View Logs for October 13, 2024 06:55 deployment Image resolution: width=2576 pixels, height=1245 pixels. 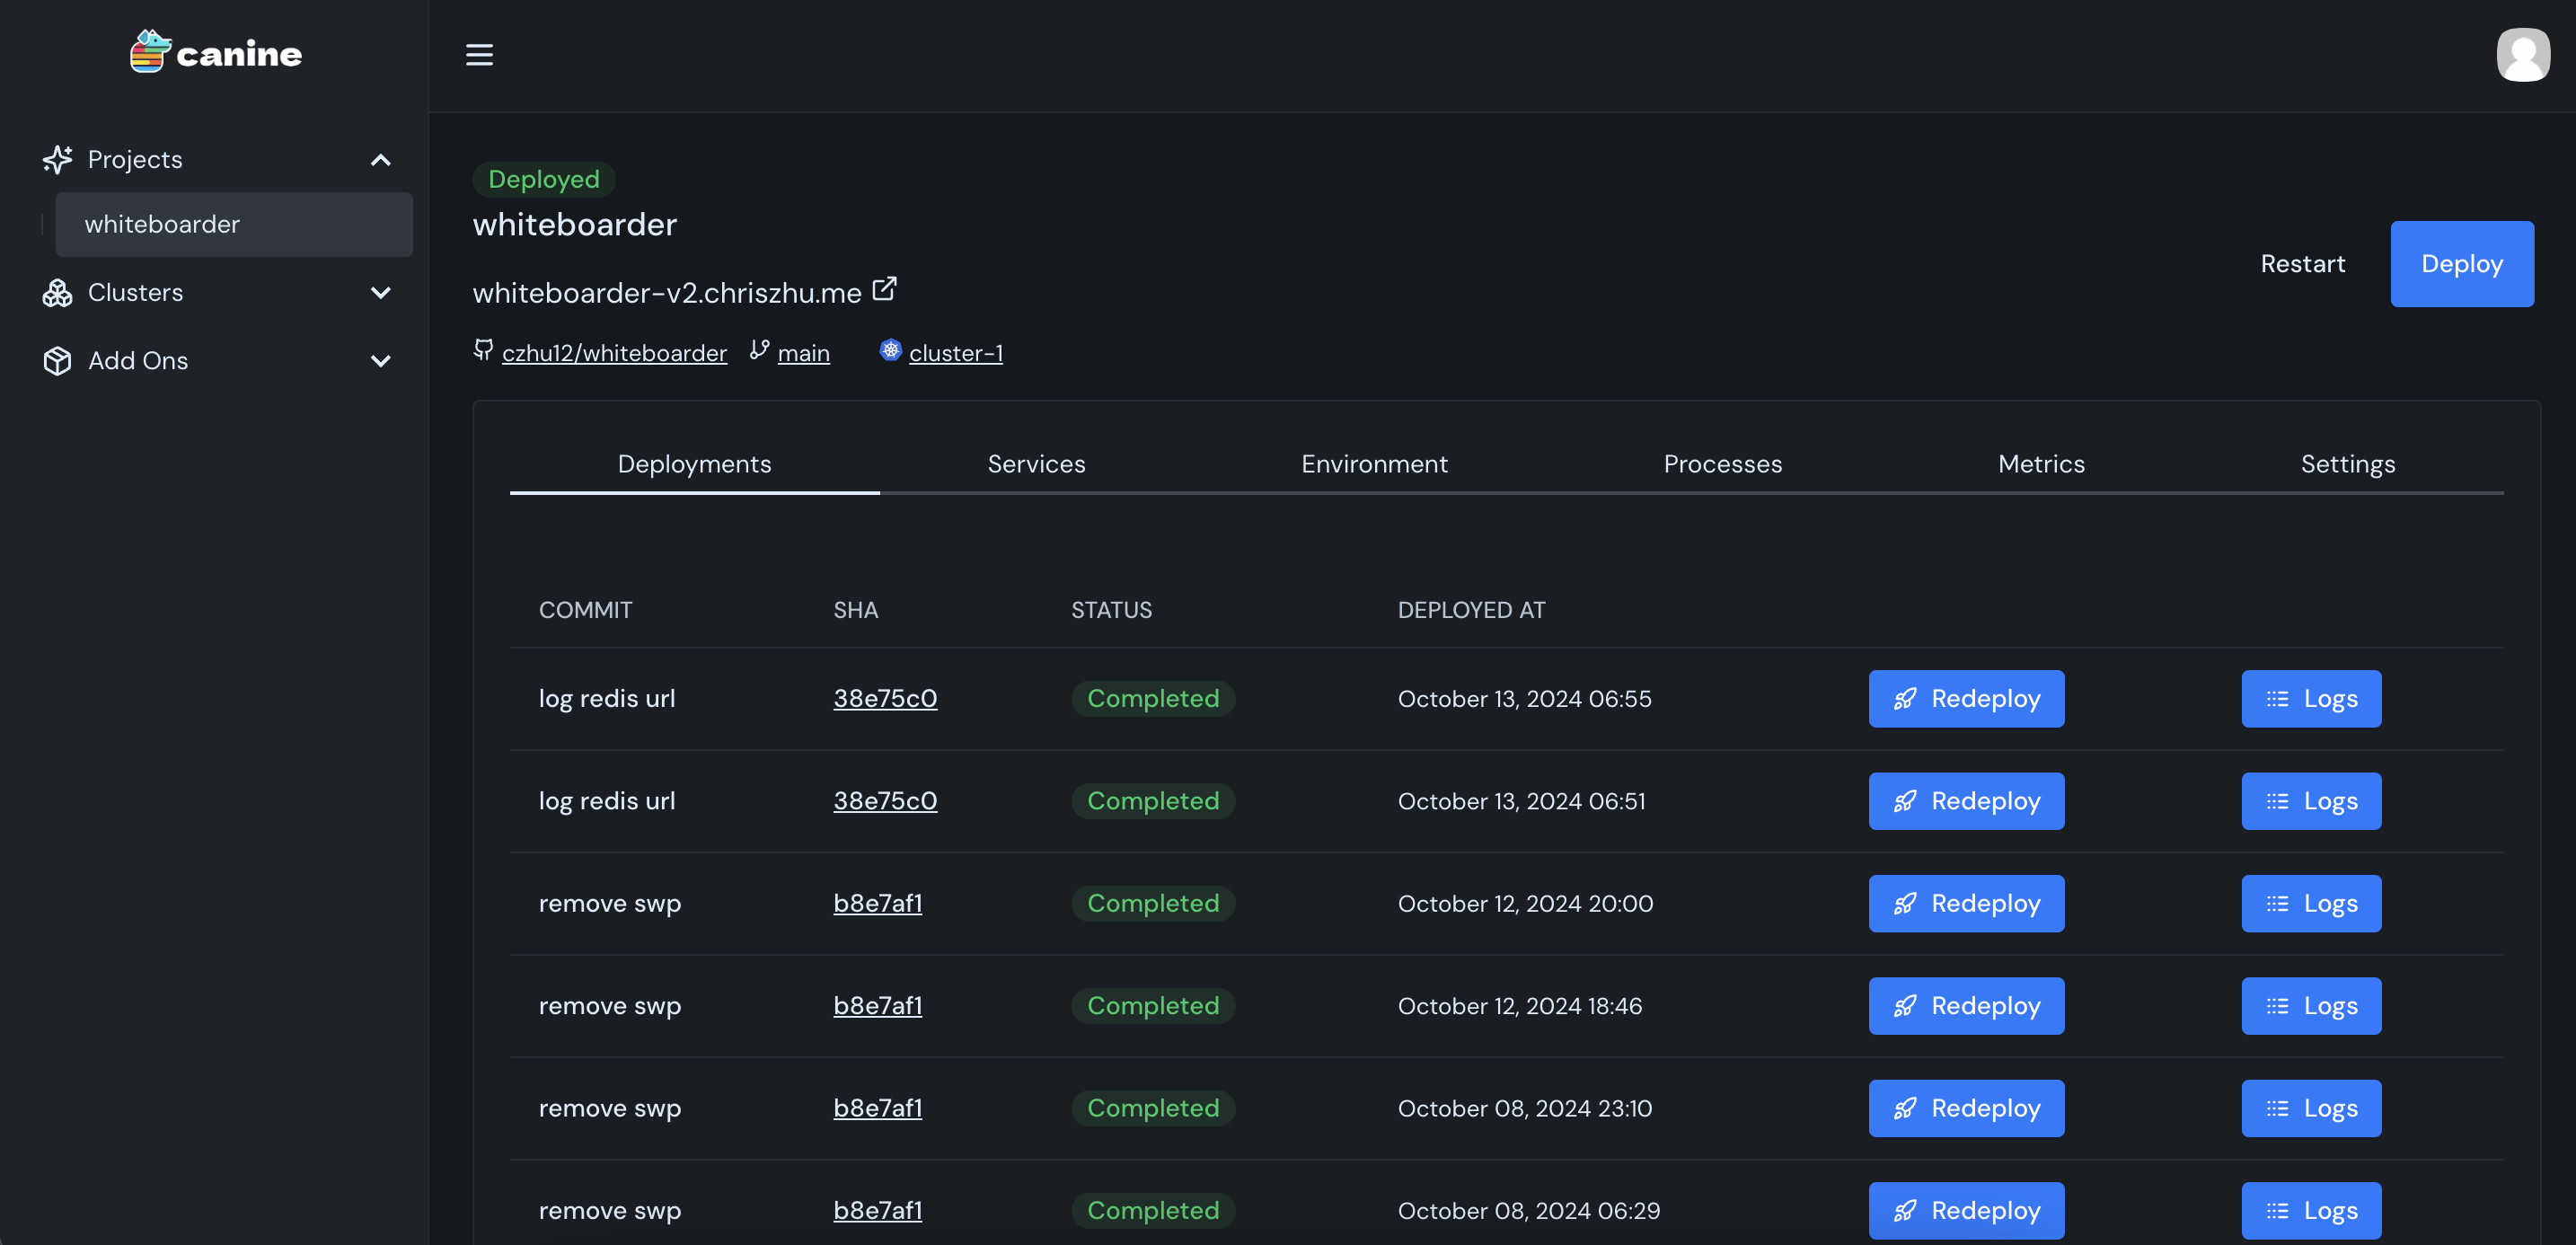coord(2311,699)
